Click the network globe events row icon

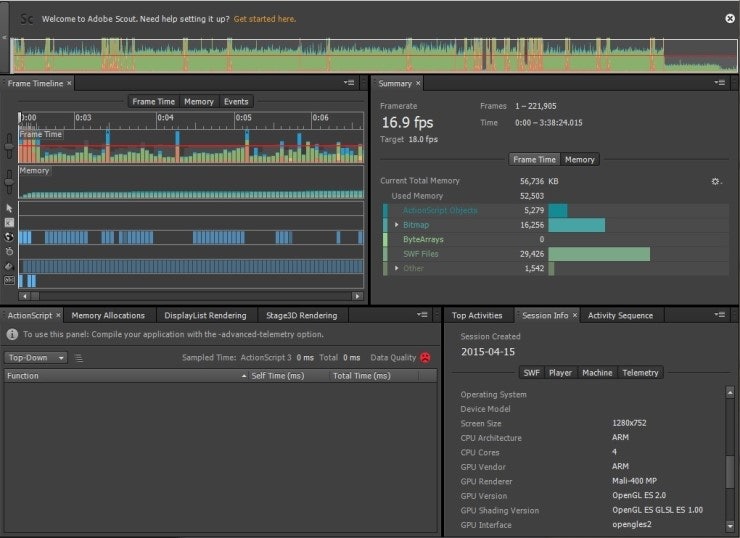point(9,237)
